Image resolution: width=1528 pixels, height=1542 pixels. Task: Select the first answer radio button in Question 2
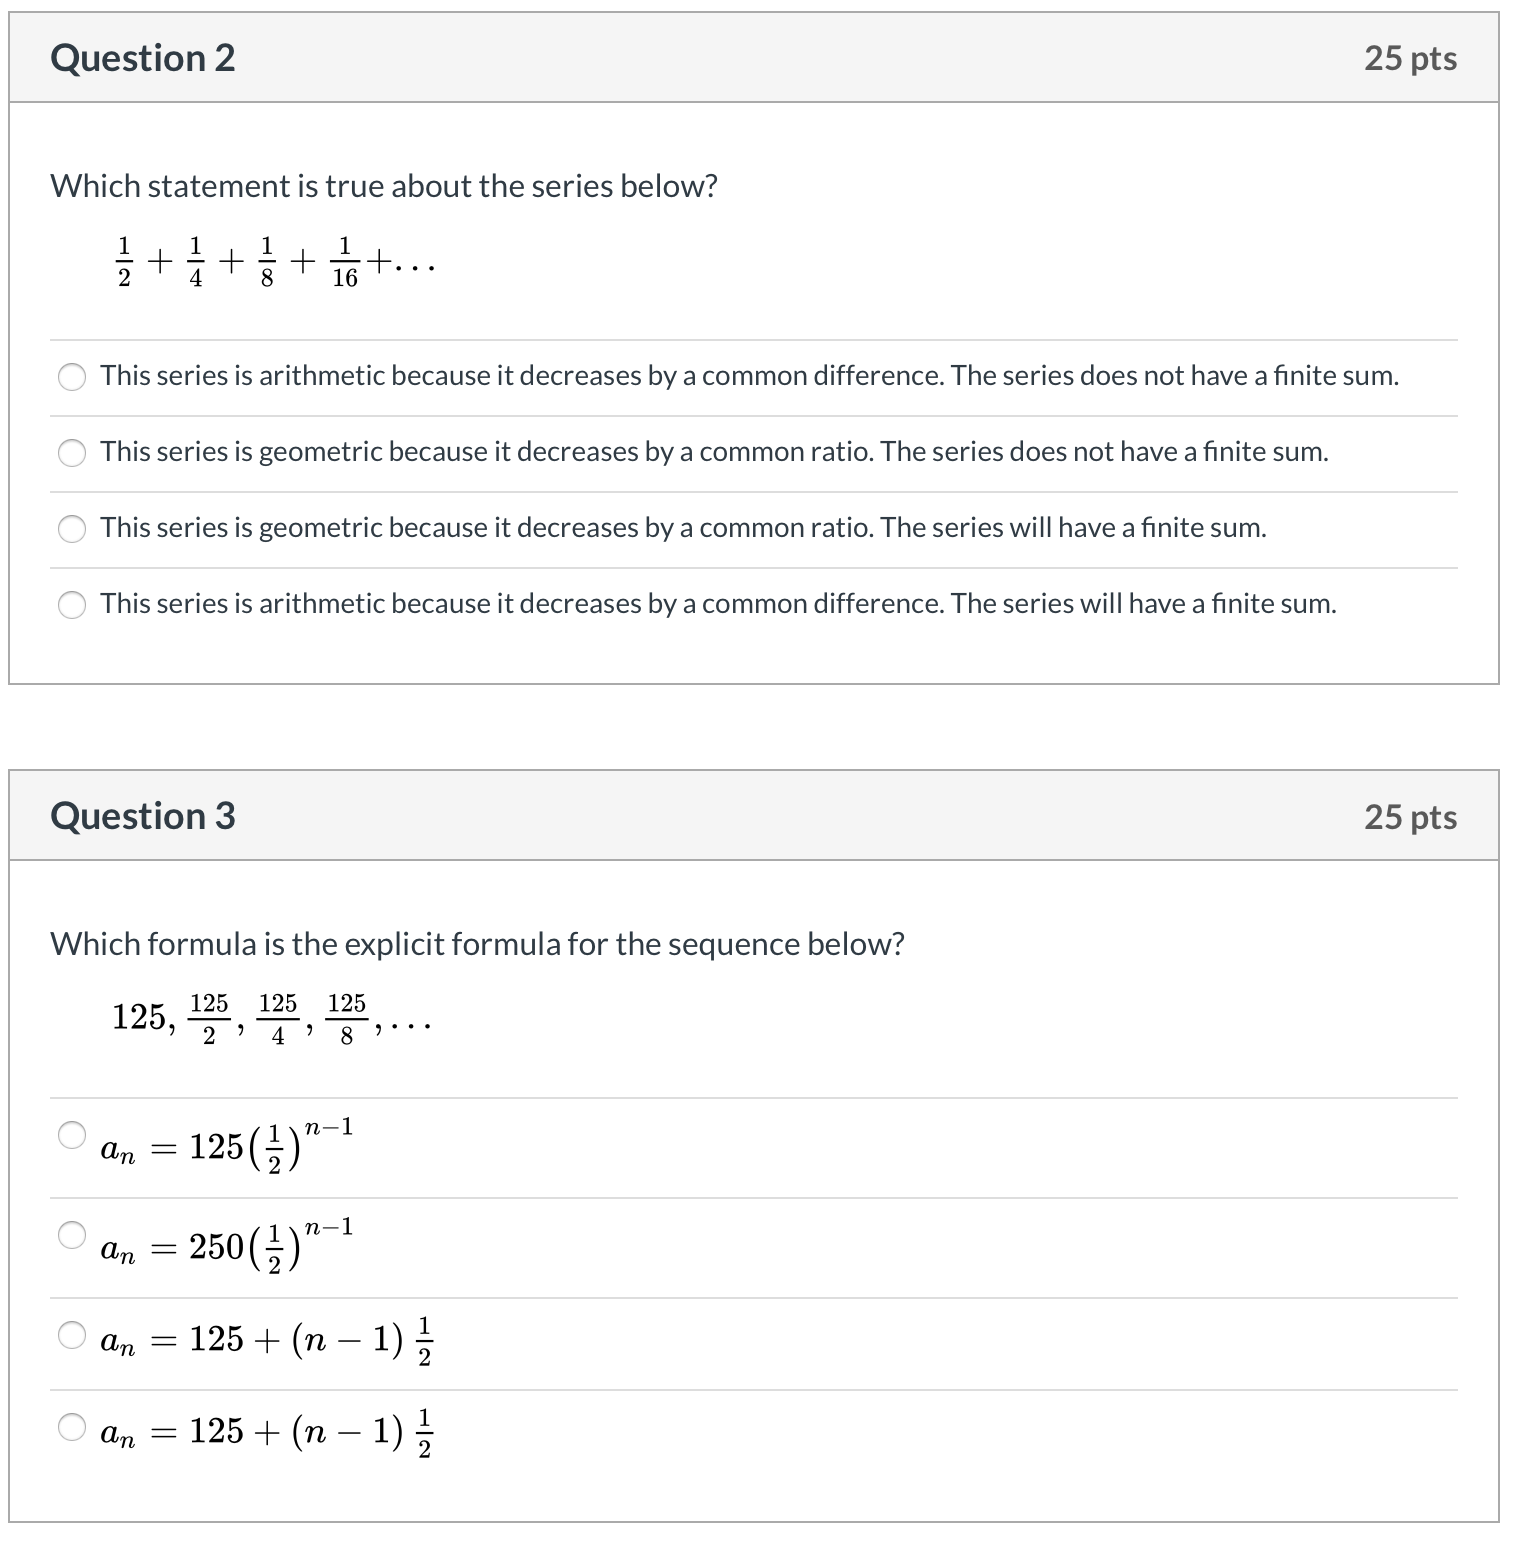tap(73, 378)
